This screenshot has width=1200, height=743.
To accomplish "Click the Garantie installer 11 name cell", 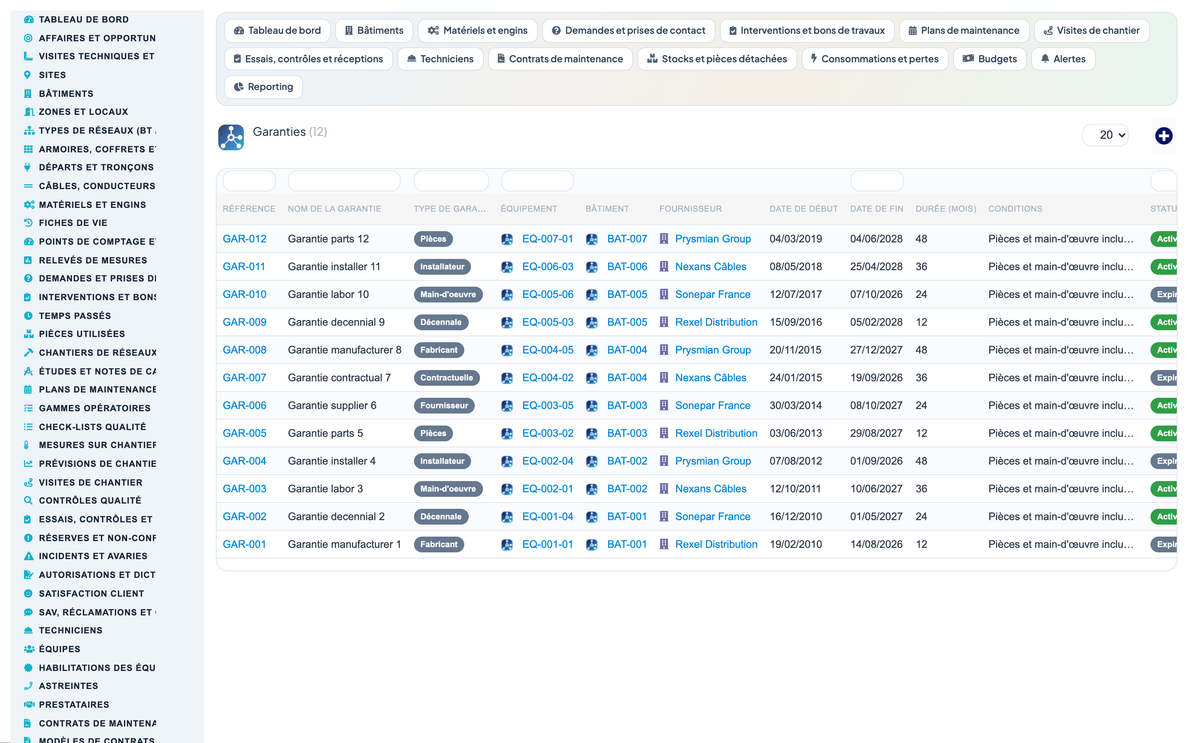I will (x=334, y=267).
